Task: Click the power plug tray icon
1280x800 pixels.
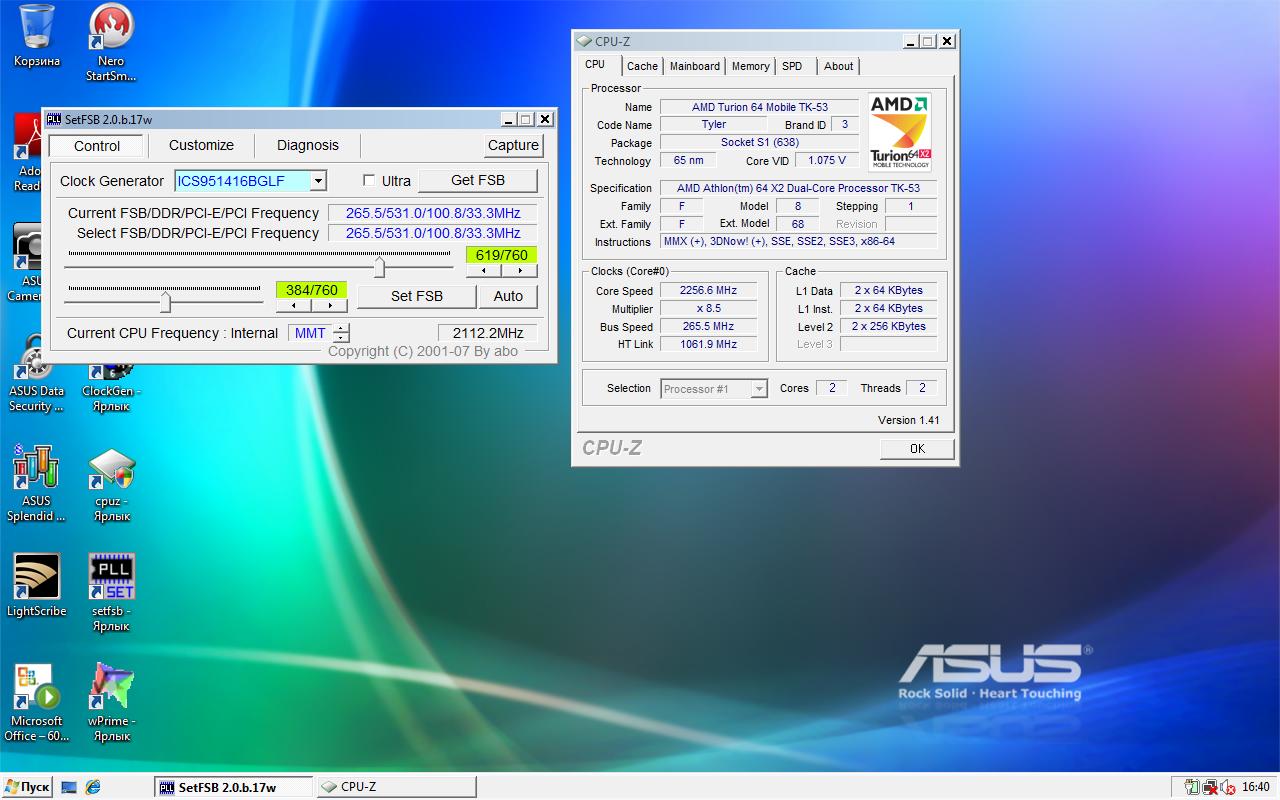Action: (x=1191, y=787)
